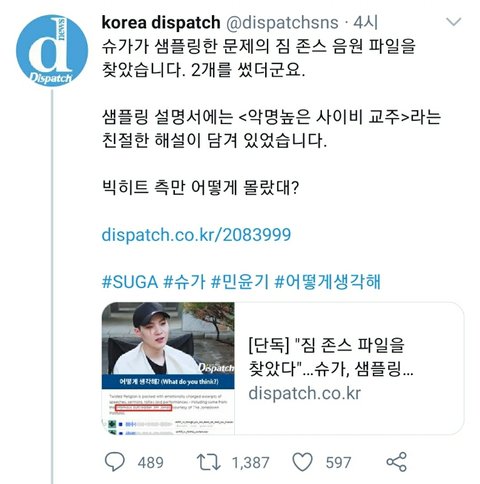
Task: View the 489 replies count
Action: tap(151, 463)
